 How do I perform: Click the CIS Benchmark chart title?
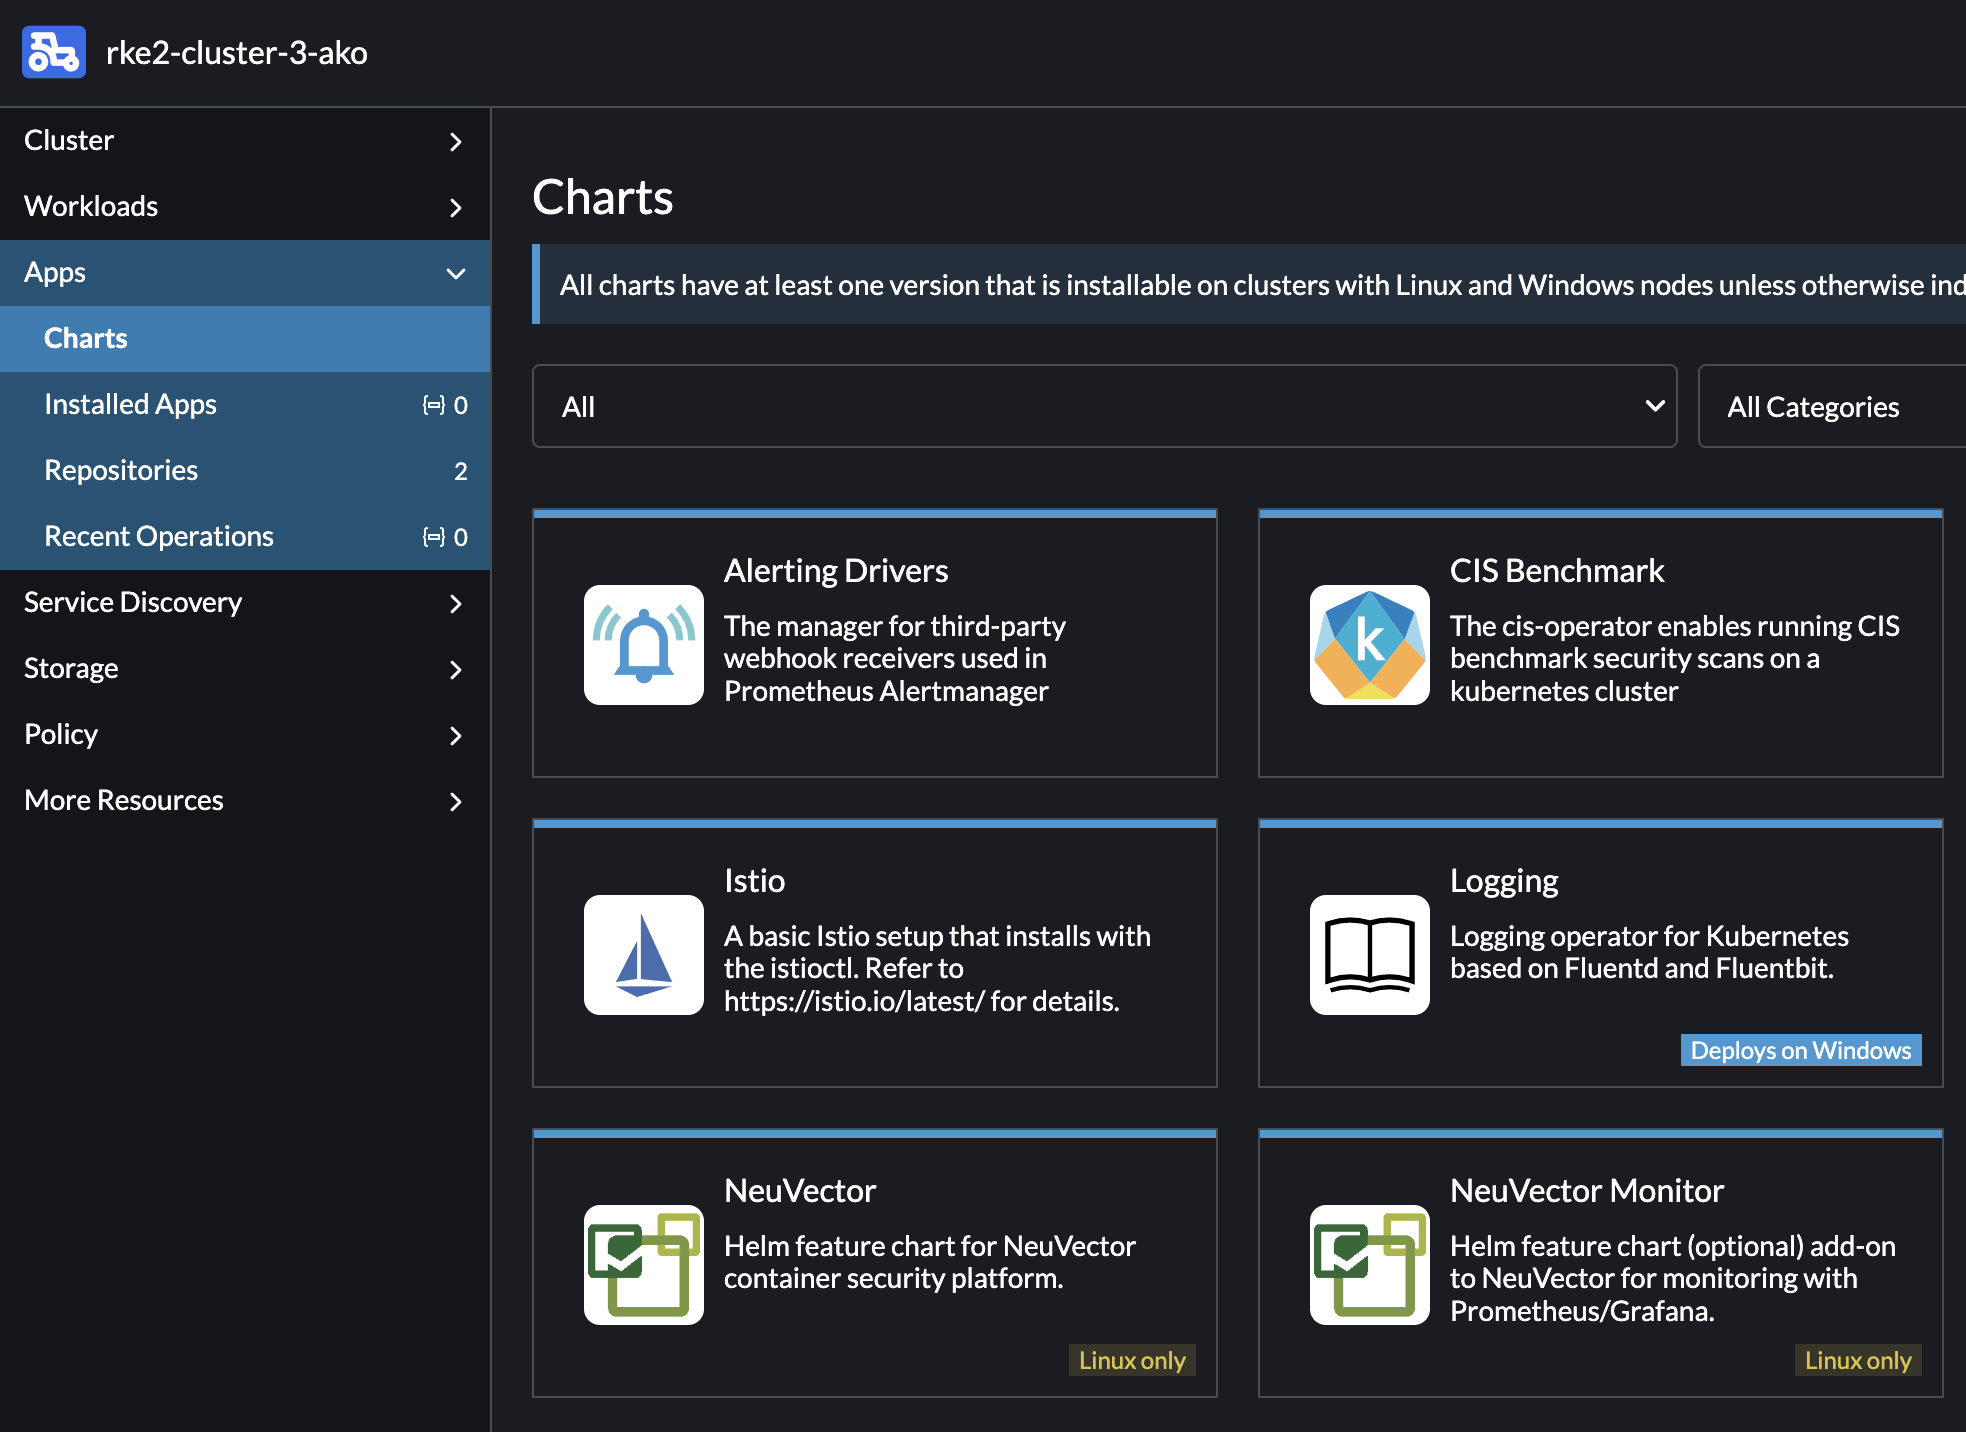click(x=1557, y=571)
